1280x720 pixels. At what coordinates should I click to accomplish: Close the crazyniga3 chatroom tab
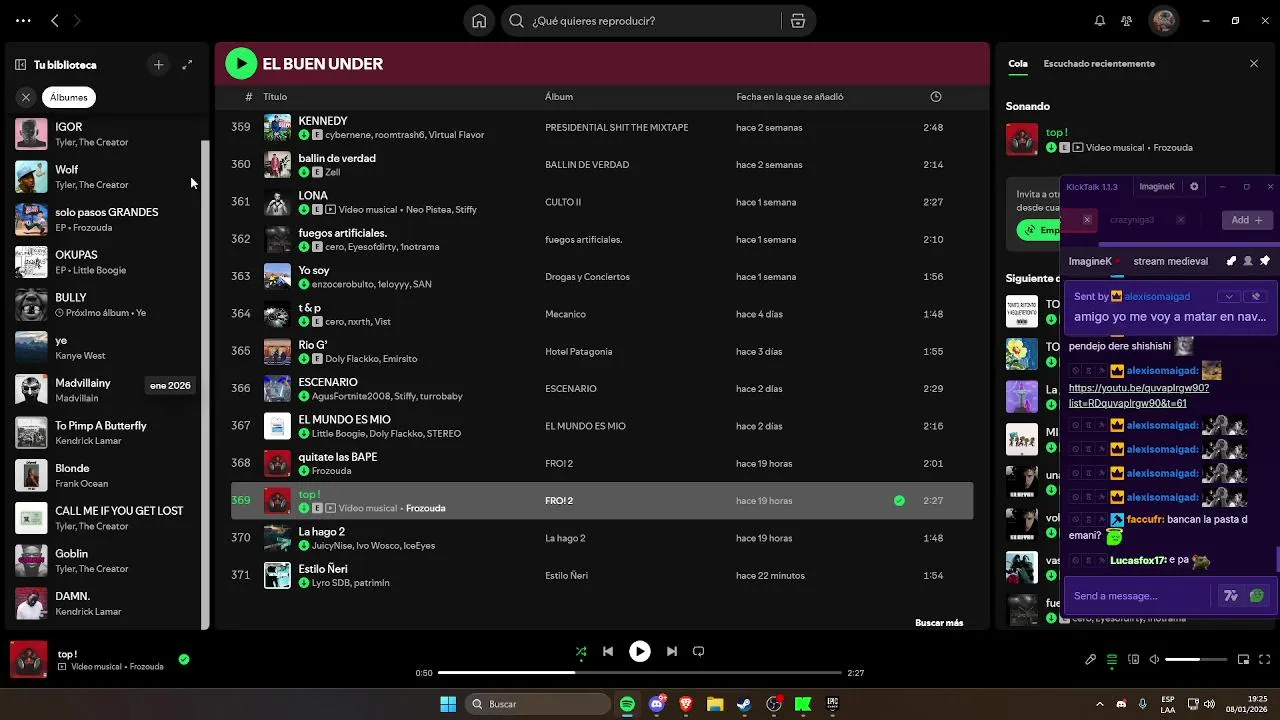click(1180, 220)
